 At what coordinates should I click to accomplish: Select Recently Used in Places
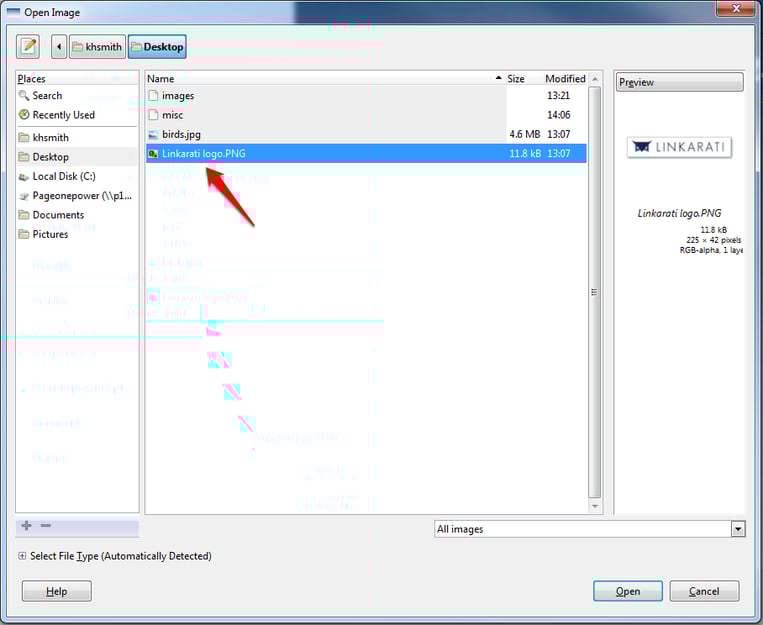pyautogui.click(x=77, y=115)
